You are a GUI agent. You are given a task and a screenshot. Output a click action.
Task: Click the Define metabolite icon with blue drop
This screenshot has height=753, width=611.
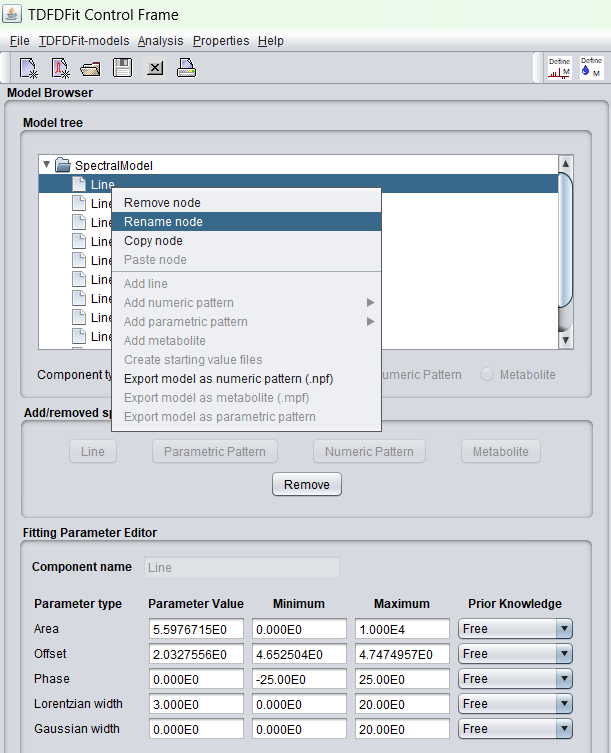591,68
